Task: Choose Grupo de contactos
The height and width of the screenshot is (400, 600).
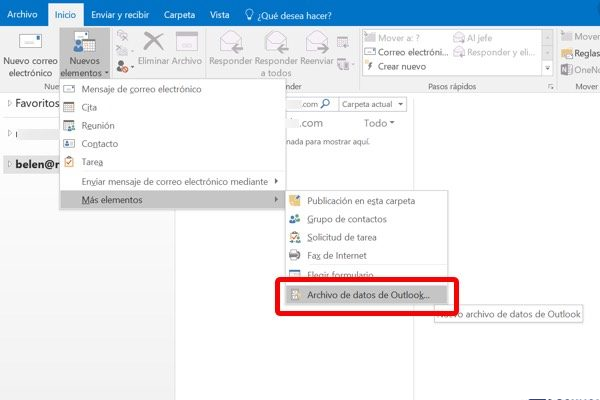Action: click(x=367, y=219)
